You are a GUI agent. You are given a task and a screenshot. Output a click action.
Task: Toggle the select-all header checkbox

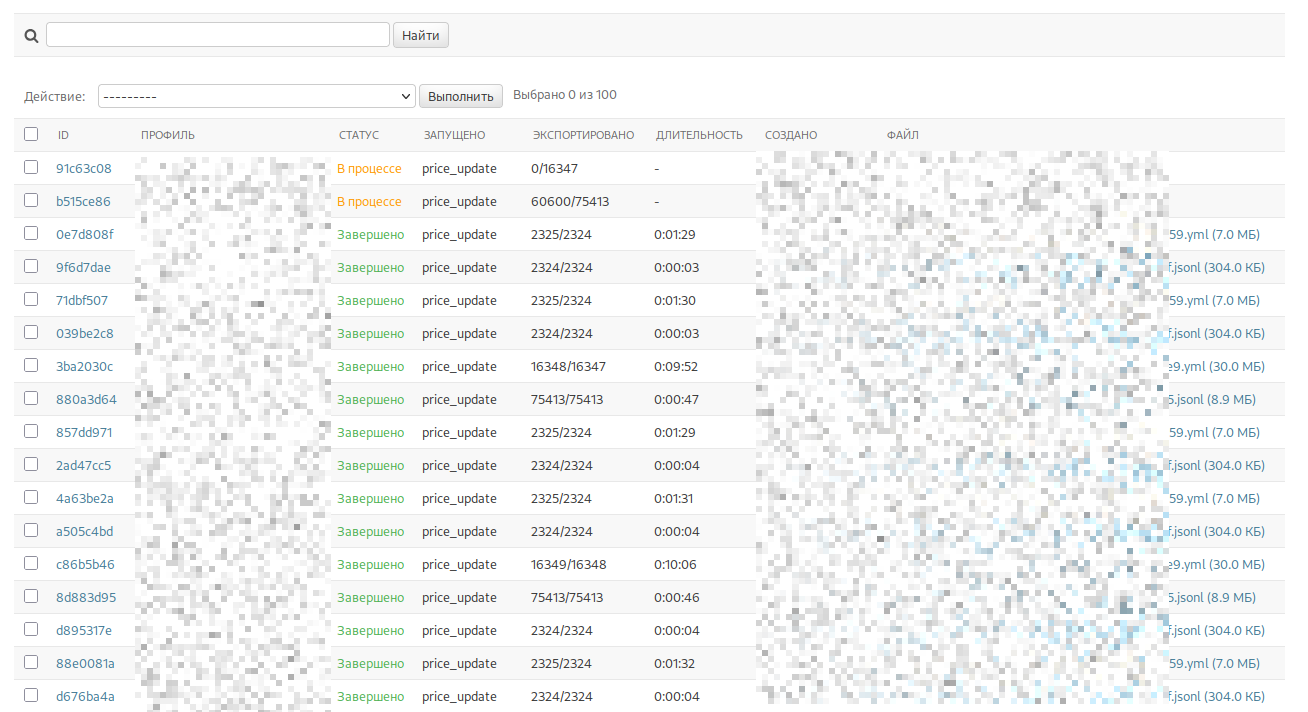click(31, 134)
